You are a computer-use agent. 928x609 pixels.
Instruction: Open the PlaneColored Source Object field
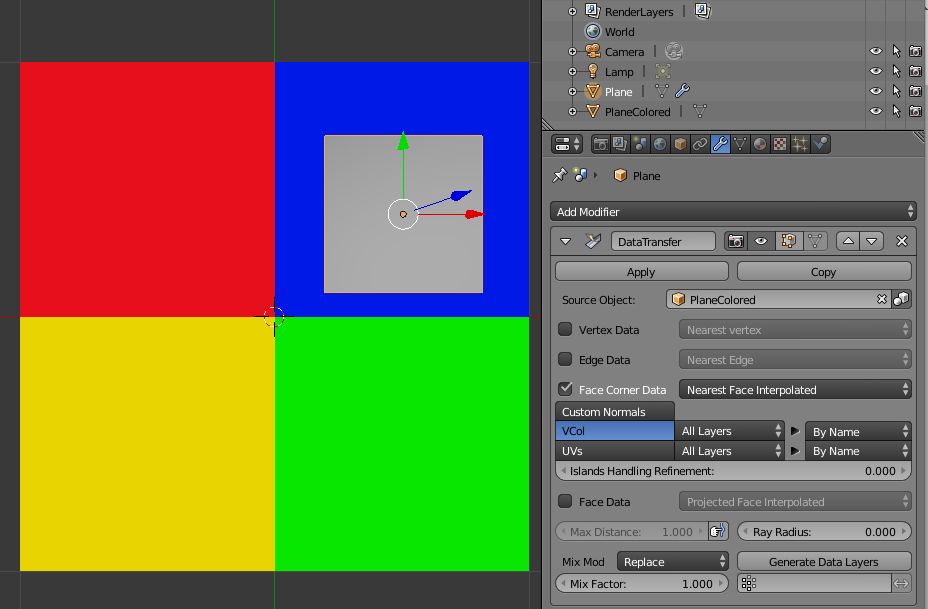pyautogui.click(x=778, y=299)
